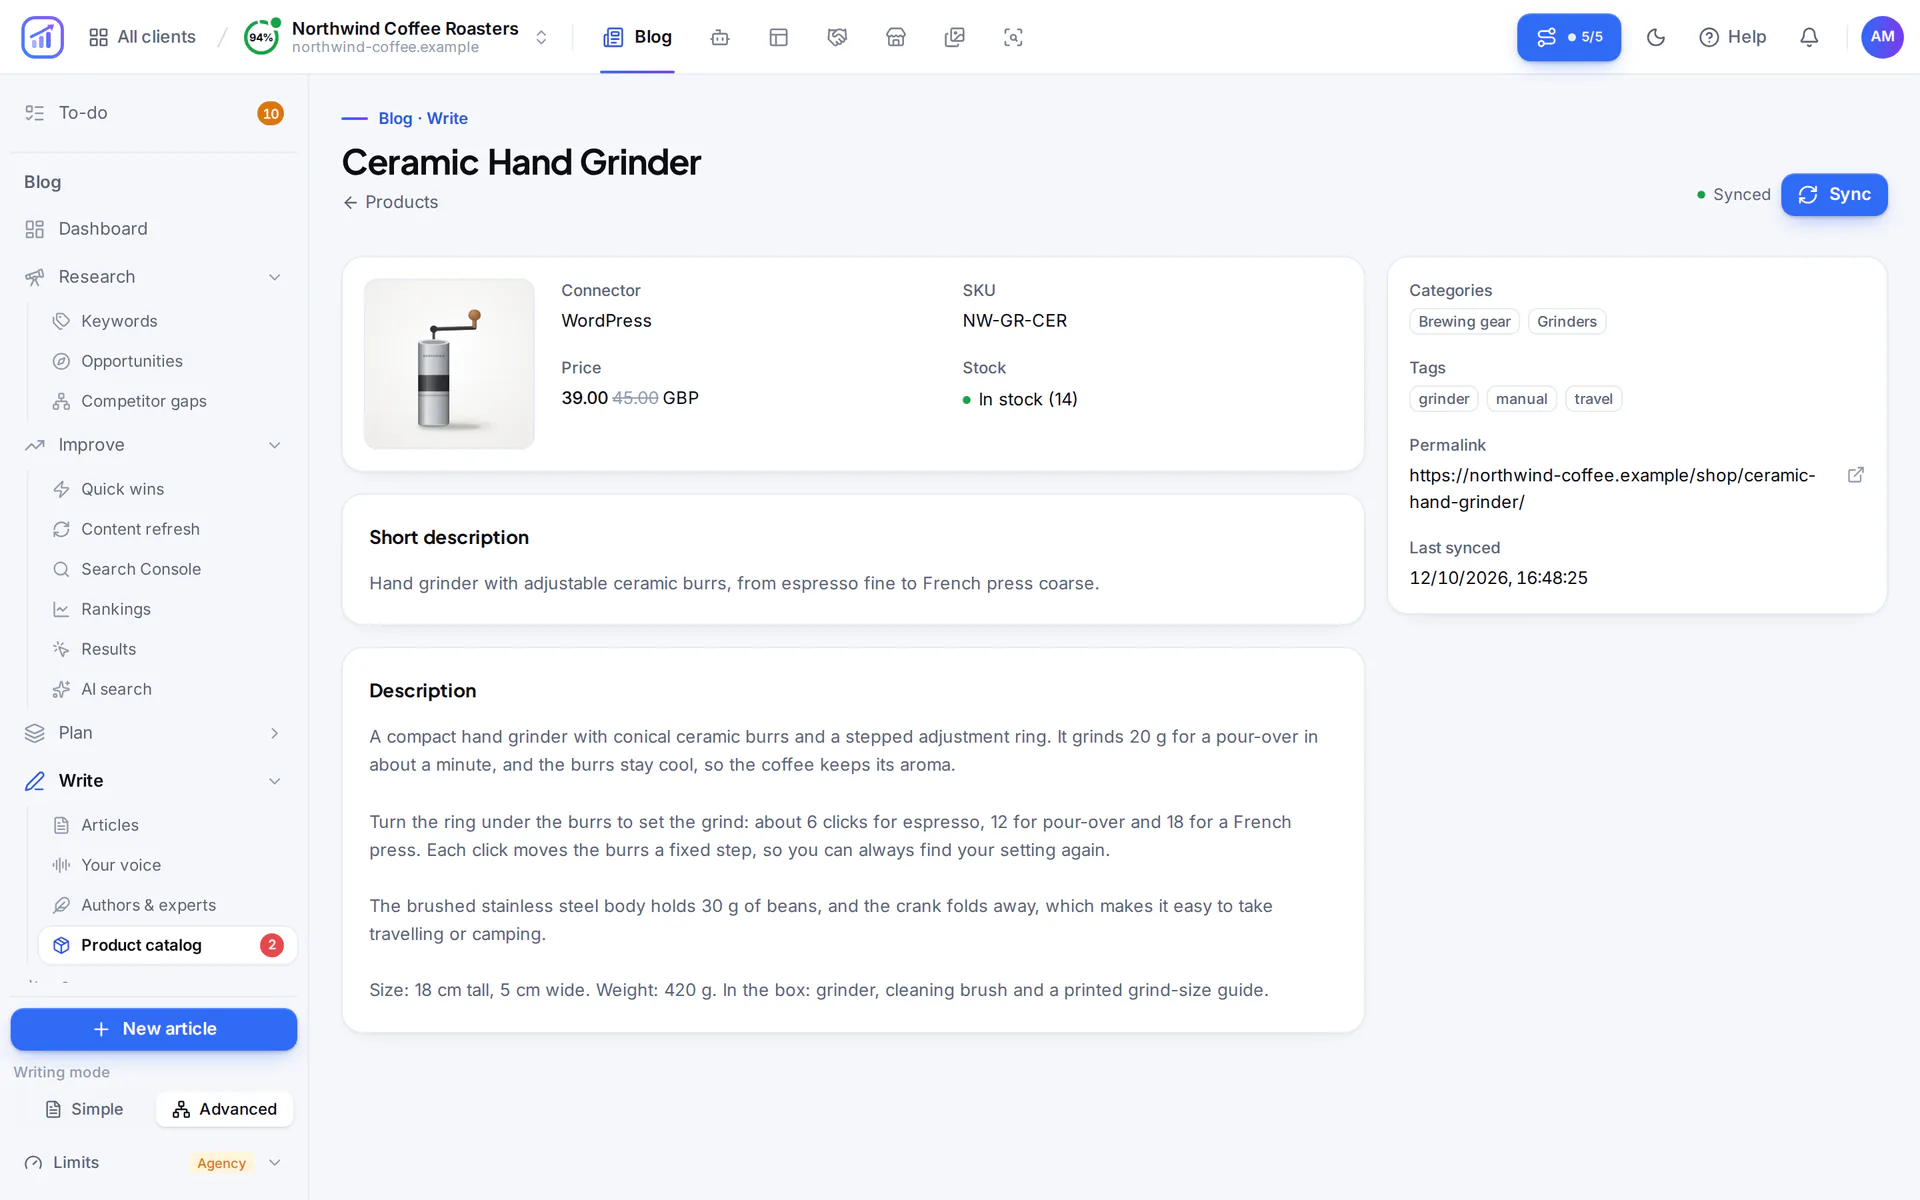Open Content refresh page

[x=168, y=529]
